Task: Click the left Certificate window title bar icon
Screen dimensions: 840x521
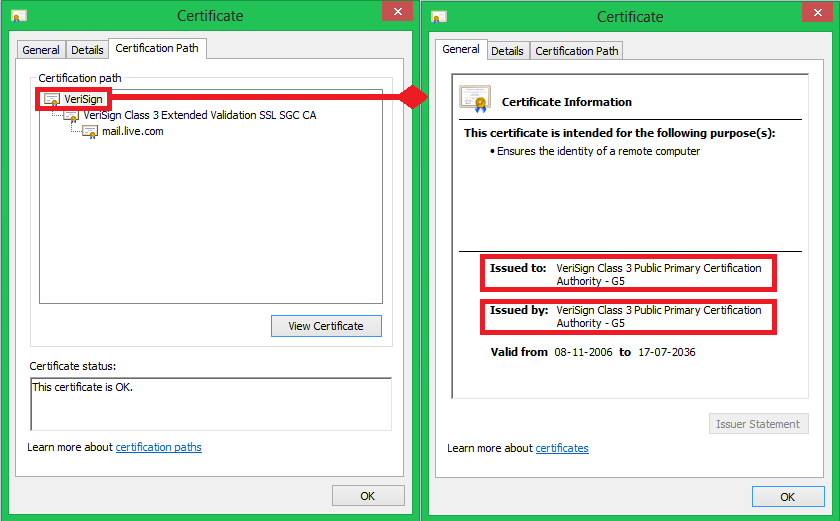Action: [19, 16]
